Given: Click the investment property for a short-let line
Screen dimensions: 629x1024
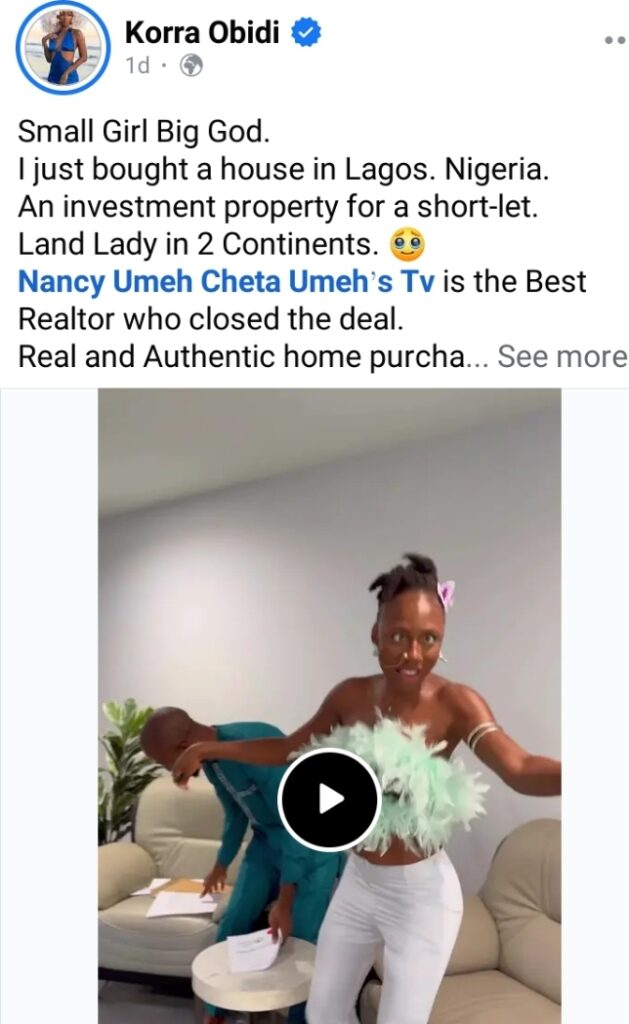Looking at the screenshot, I should tap(278, 207).
